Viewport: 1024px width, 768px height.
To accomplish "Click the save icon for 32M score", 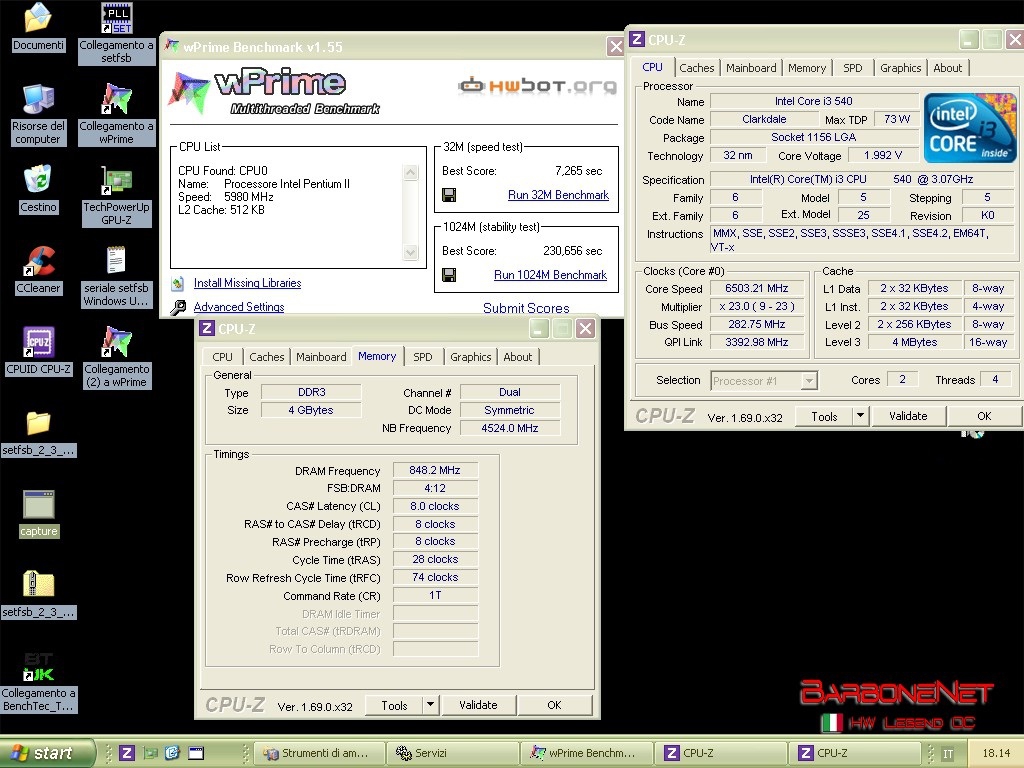I will pyautogui.click(x=449, y=195).
